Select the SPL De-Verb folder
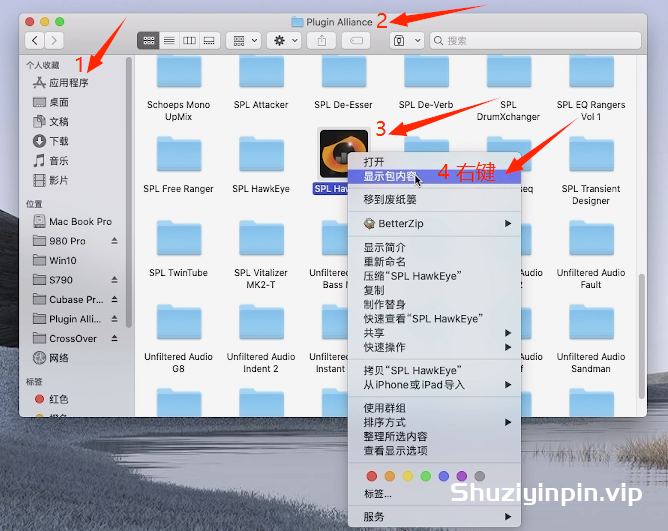This screenshot has width=668, height=531. pyautogui.click(x=426, y=72)
